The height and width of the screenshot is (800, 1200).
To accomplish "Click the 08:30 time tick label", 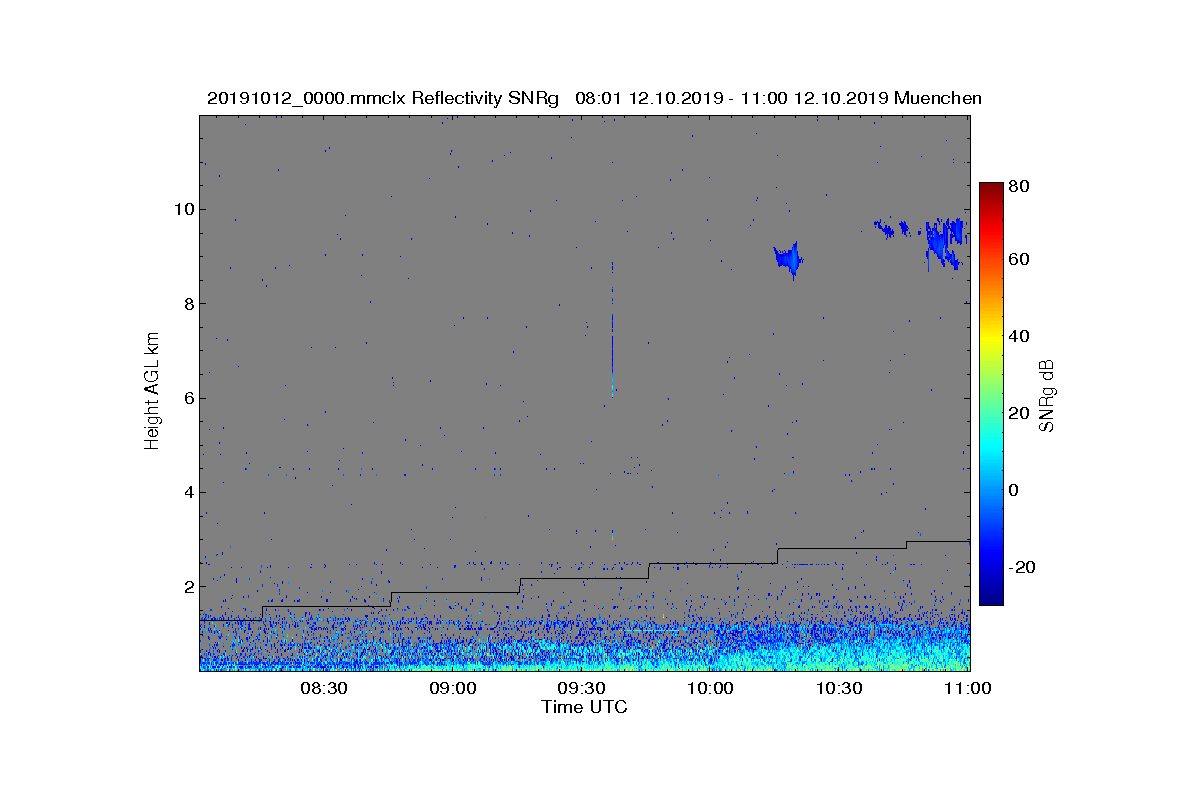I will click(323, 688).
